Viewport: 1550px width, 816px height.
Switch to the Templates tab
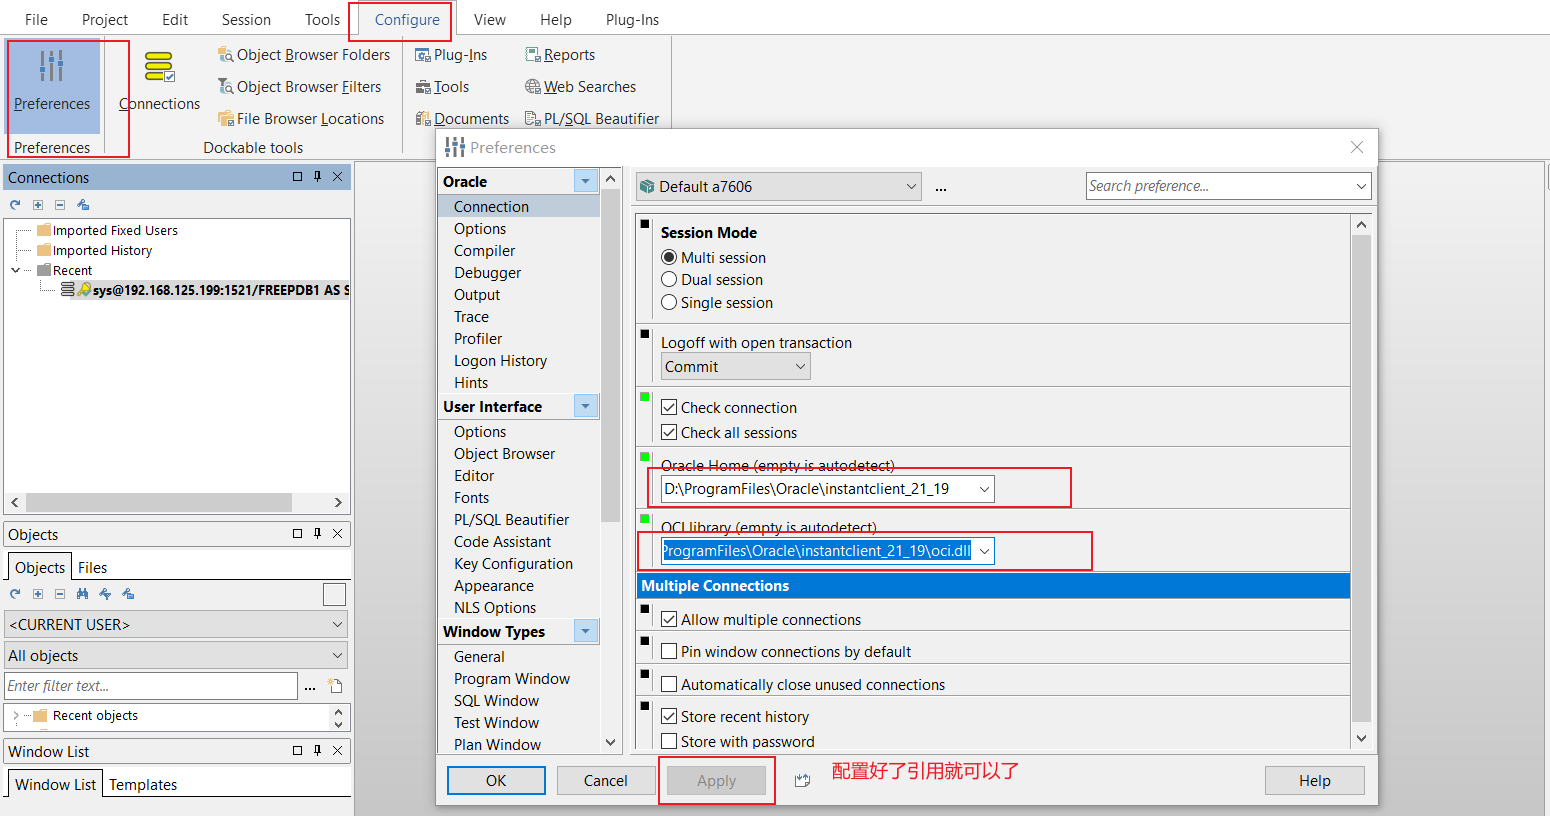[143, 784]
